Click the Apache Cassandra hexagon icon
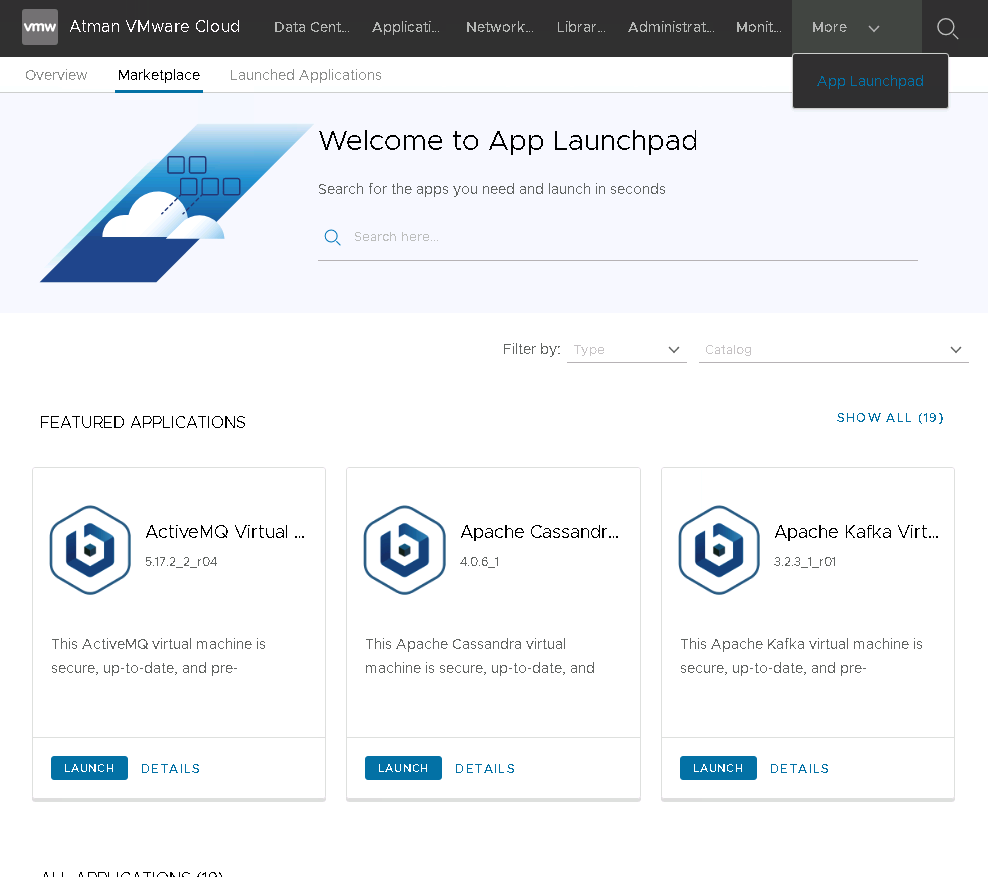988x877 pixels. (404, 550)
